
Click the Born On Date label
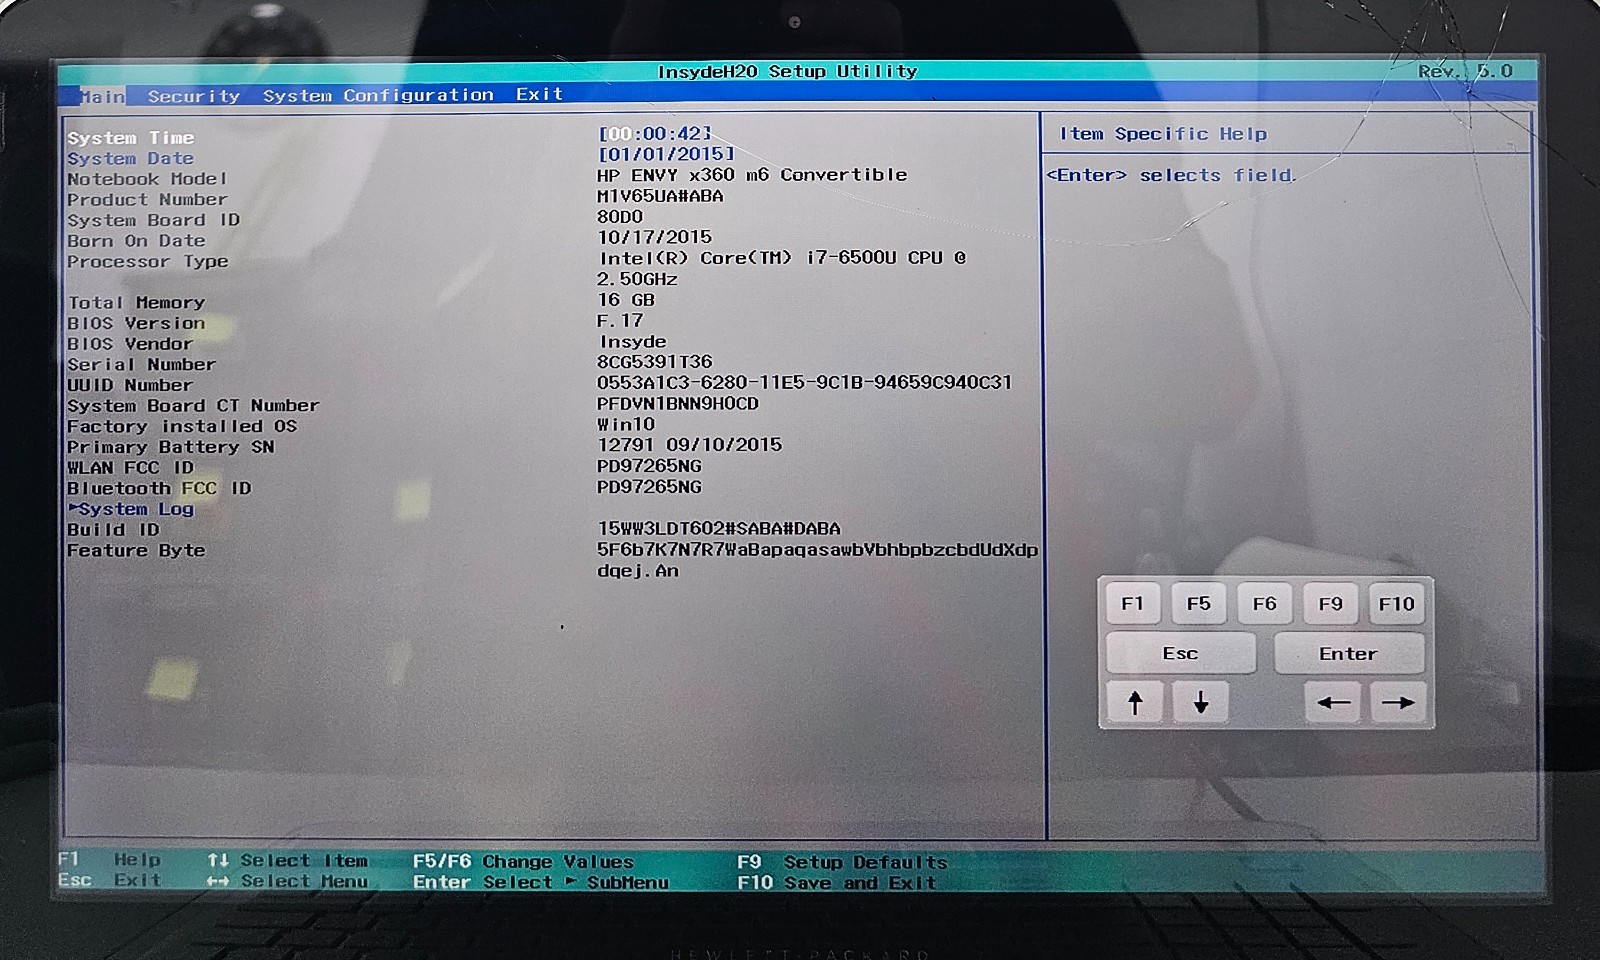[x=136, y=241]
